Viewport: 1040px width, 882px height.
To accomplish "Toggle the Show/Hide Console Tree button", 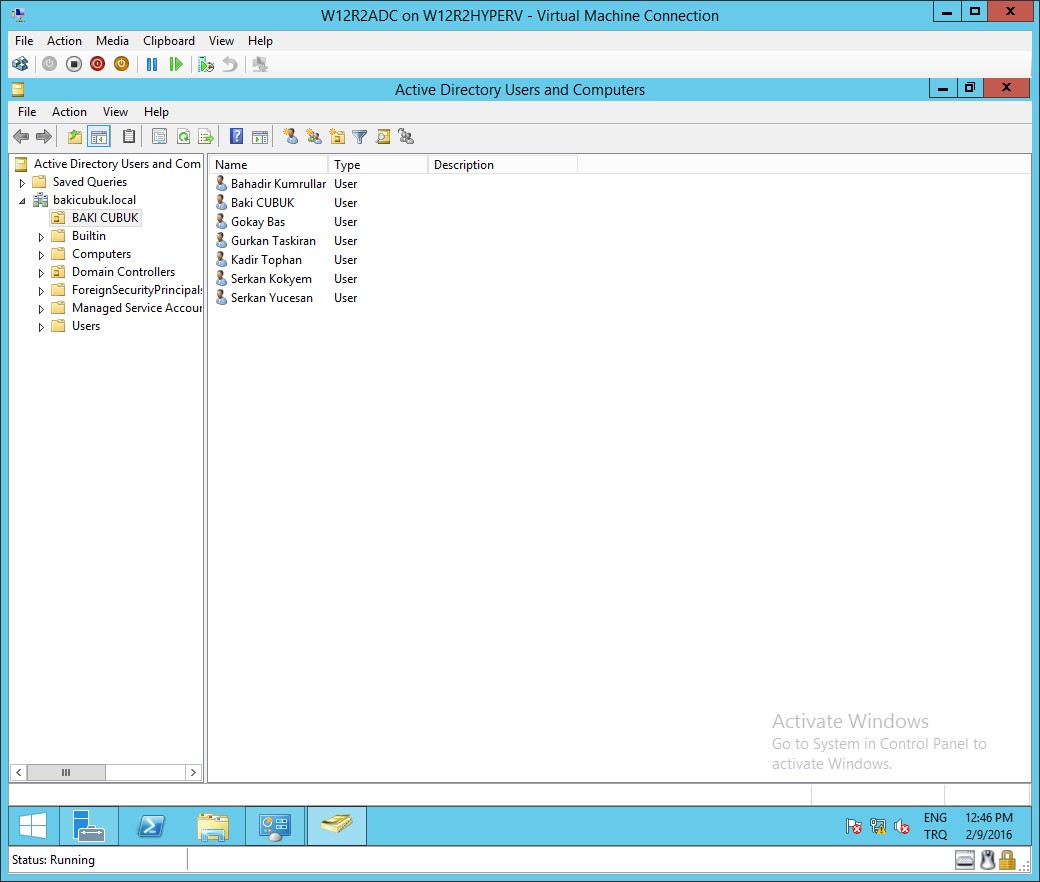I will [98, 137].
